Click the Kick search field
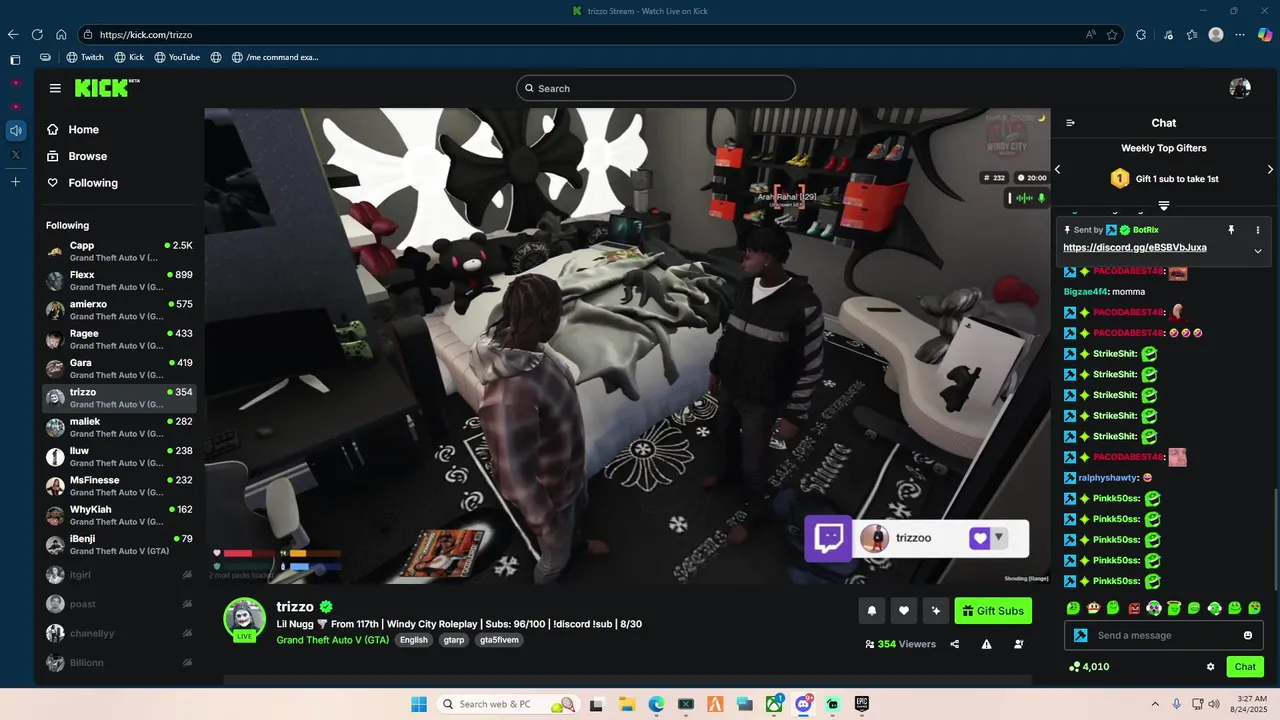This screenshot has height=720, width=1280. click(x=656, y=88)
